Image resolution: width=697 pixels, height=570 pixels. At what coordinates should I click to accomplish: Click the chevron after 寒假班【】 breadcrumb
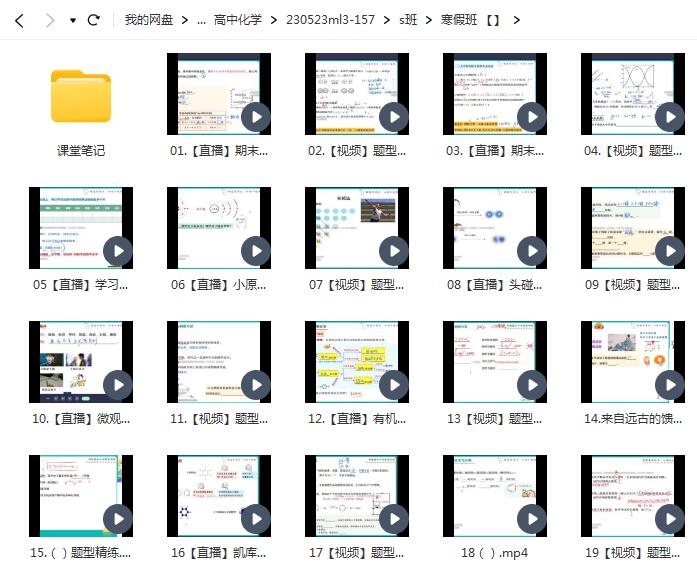pyautogui.click(x=517, y=20)
